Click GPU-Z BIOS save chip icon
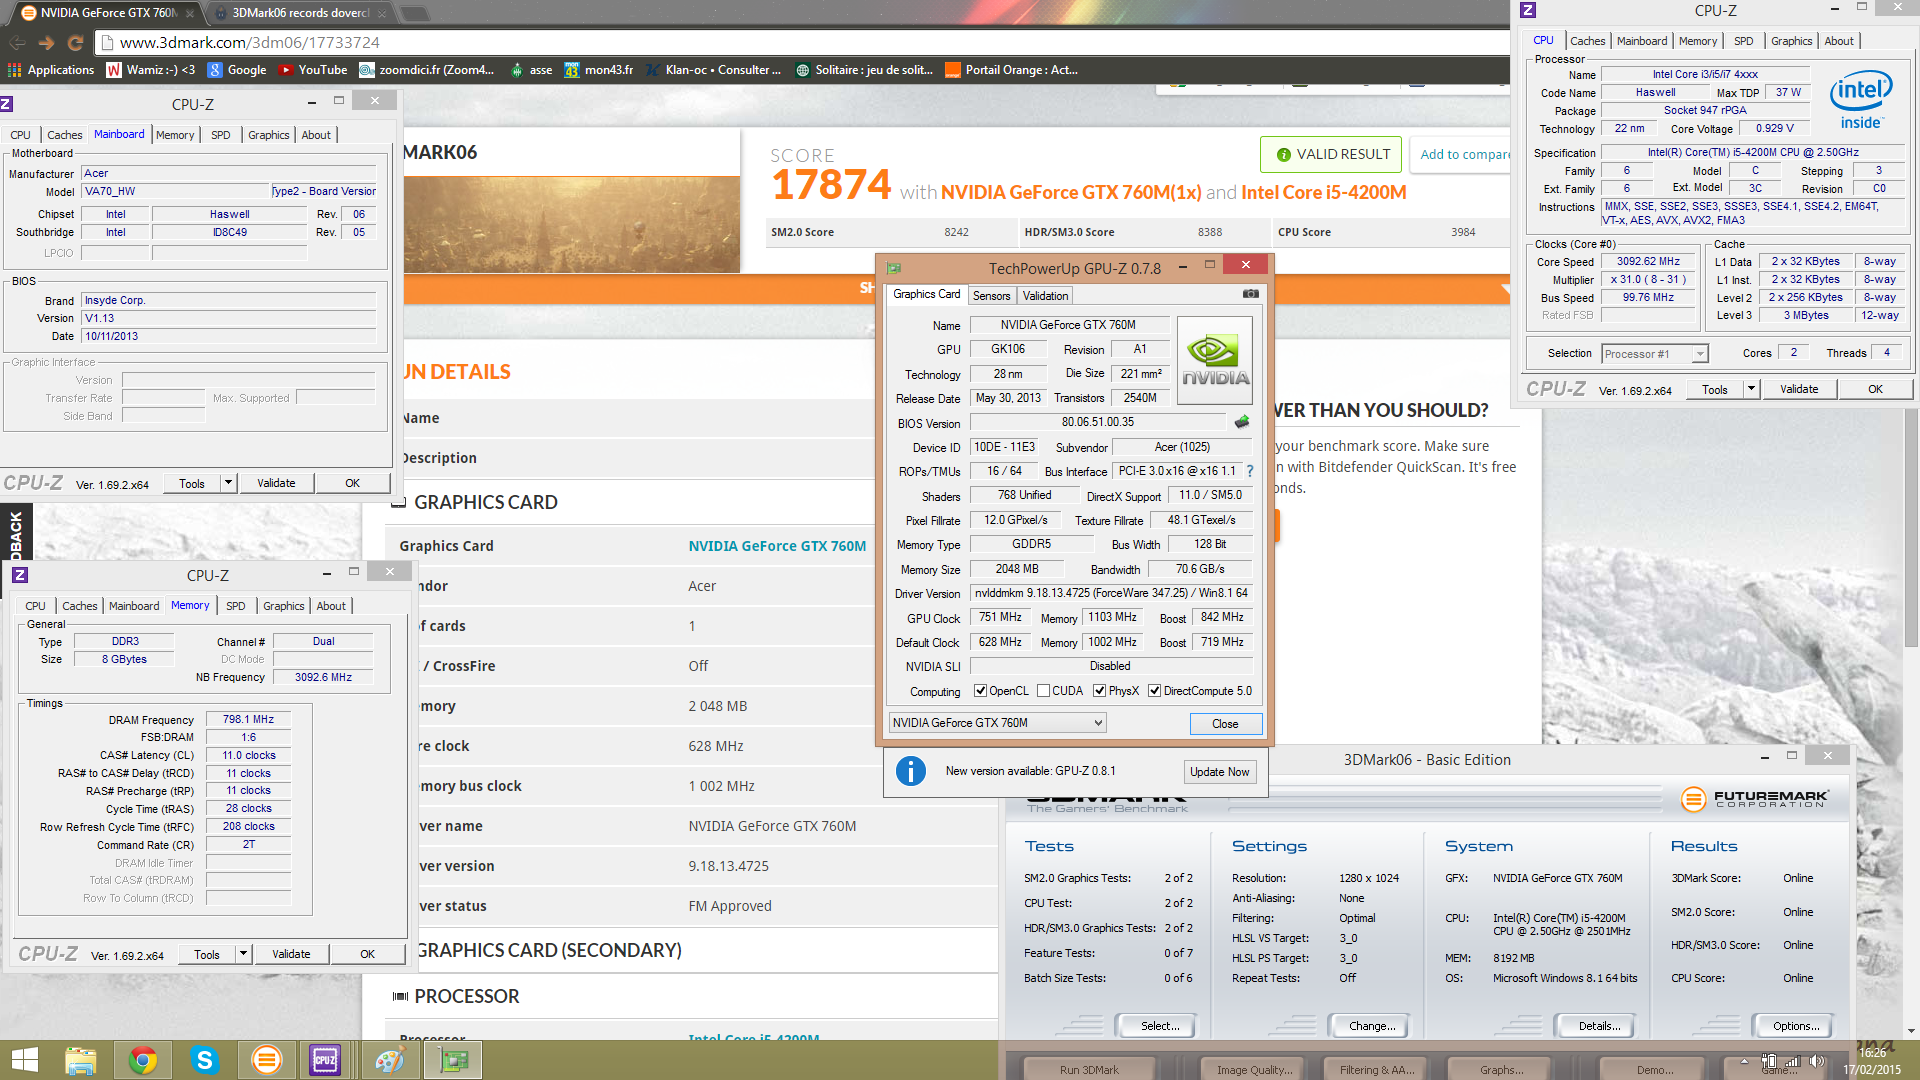 point(1242,422)
